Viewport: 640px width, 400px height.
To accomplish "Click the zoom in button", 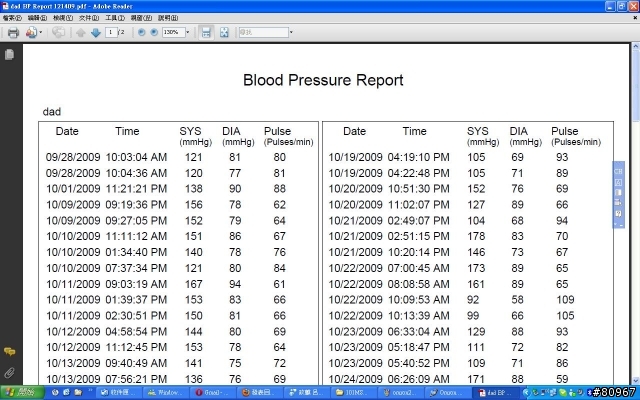I will (x=154, y=33).
